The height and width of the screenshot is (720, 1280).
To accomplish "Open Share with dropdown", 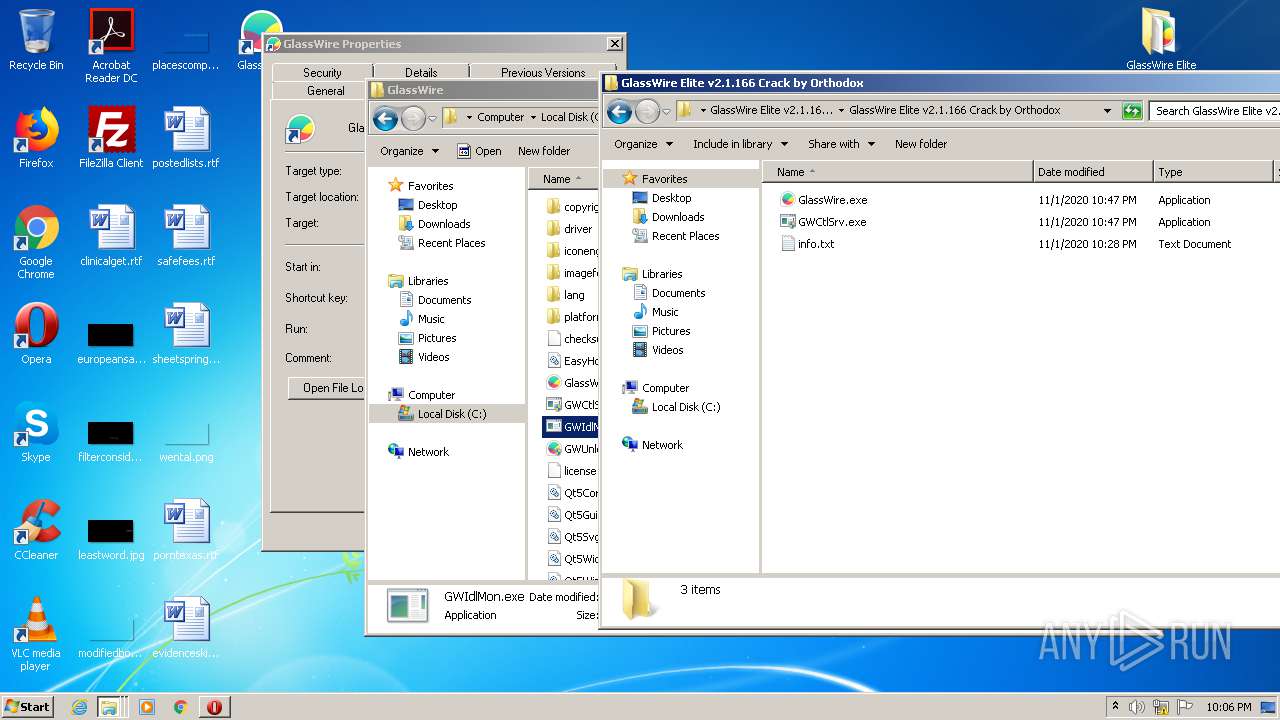I will [841, 144].
